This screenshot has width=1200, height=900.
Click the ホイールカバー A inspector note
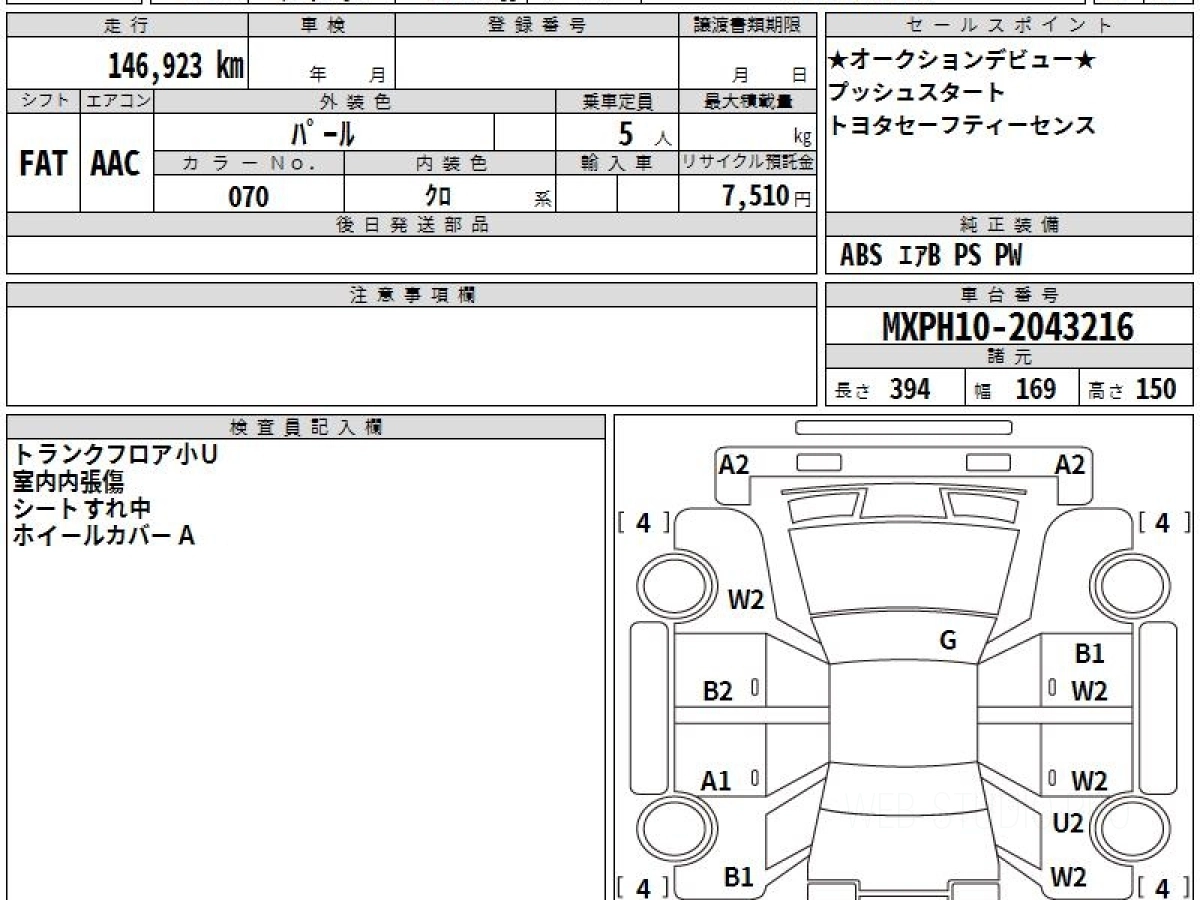(103, 536)
